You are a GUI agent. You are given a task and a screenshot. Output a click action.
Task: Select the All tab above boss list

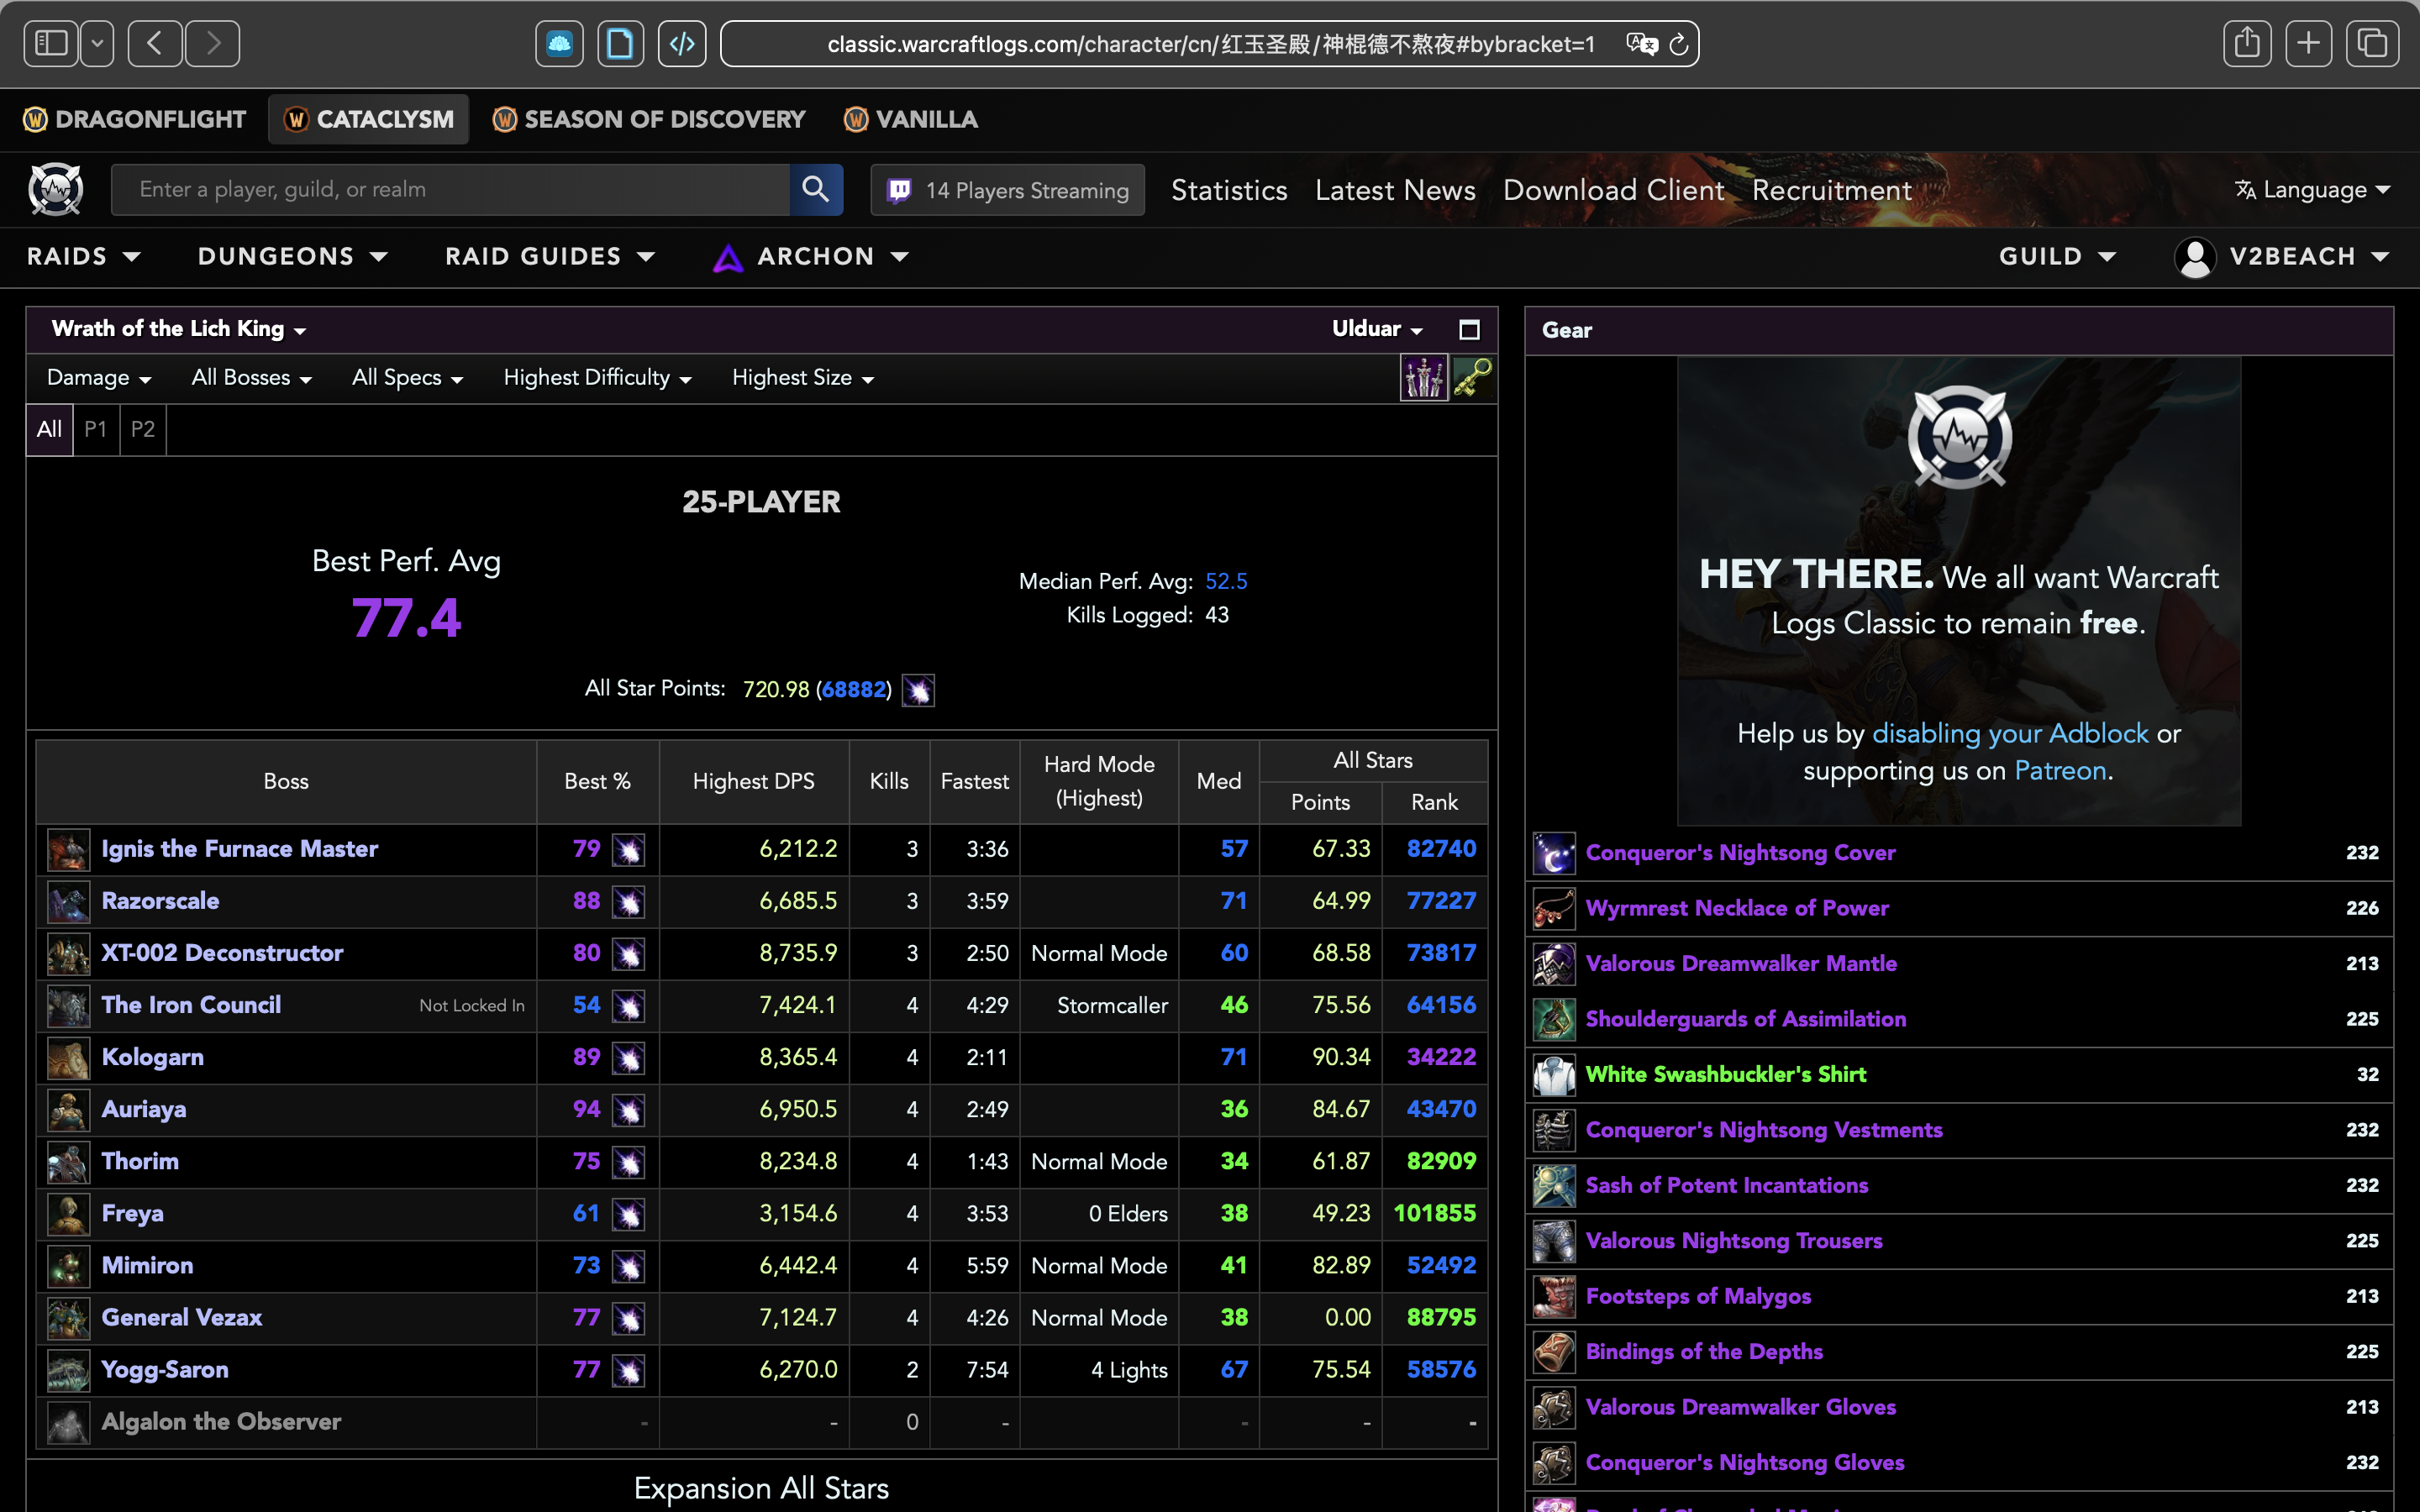pos(47,427)
